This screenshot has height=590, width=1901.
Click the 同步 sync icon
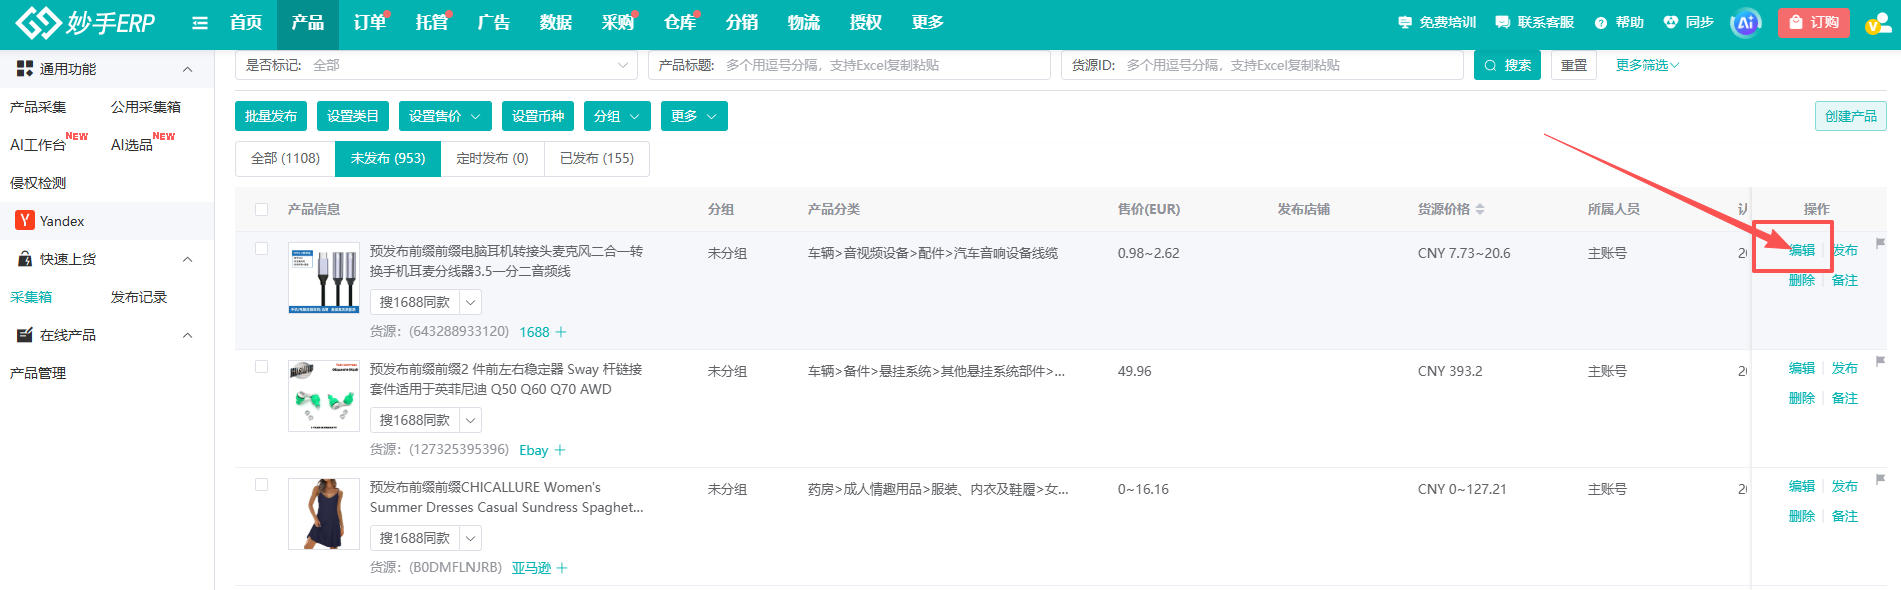tap(1670, 22)
